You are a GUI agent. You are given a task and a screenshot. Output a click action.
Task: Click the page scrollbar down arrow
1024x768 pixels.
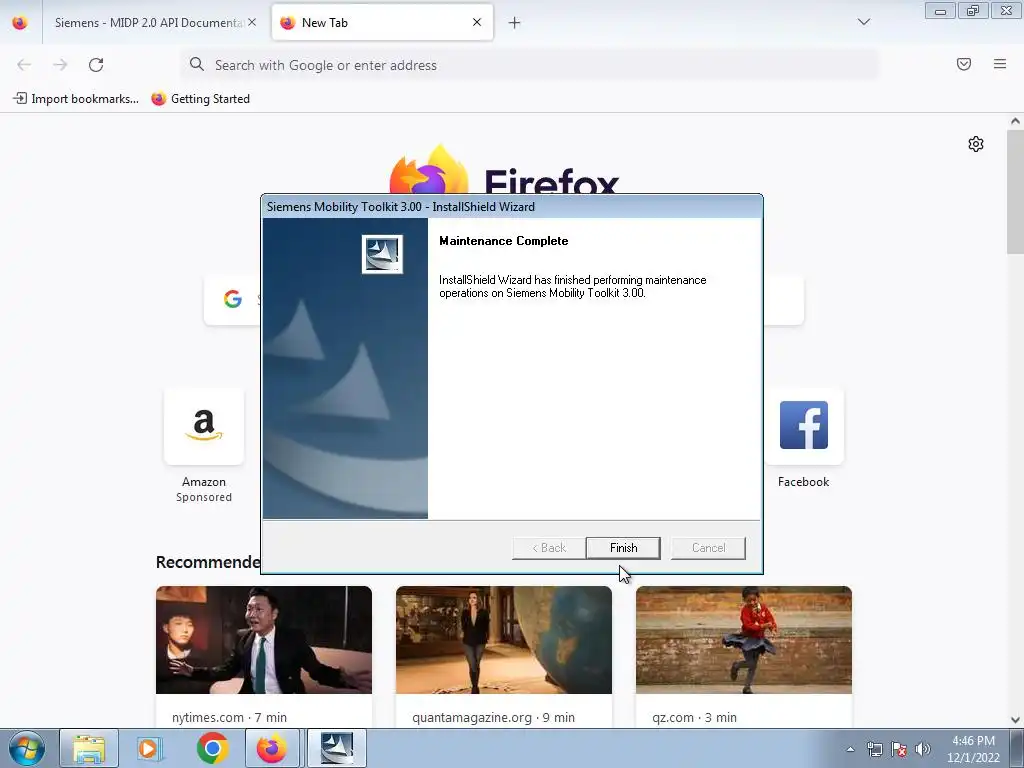tap(1015, 719)
